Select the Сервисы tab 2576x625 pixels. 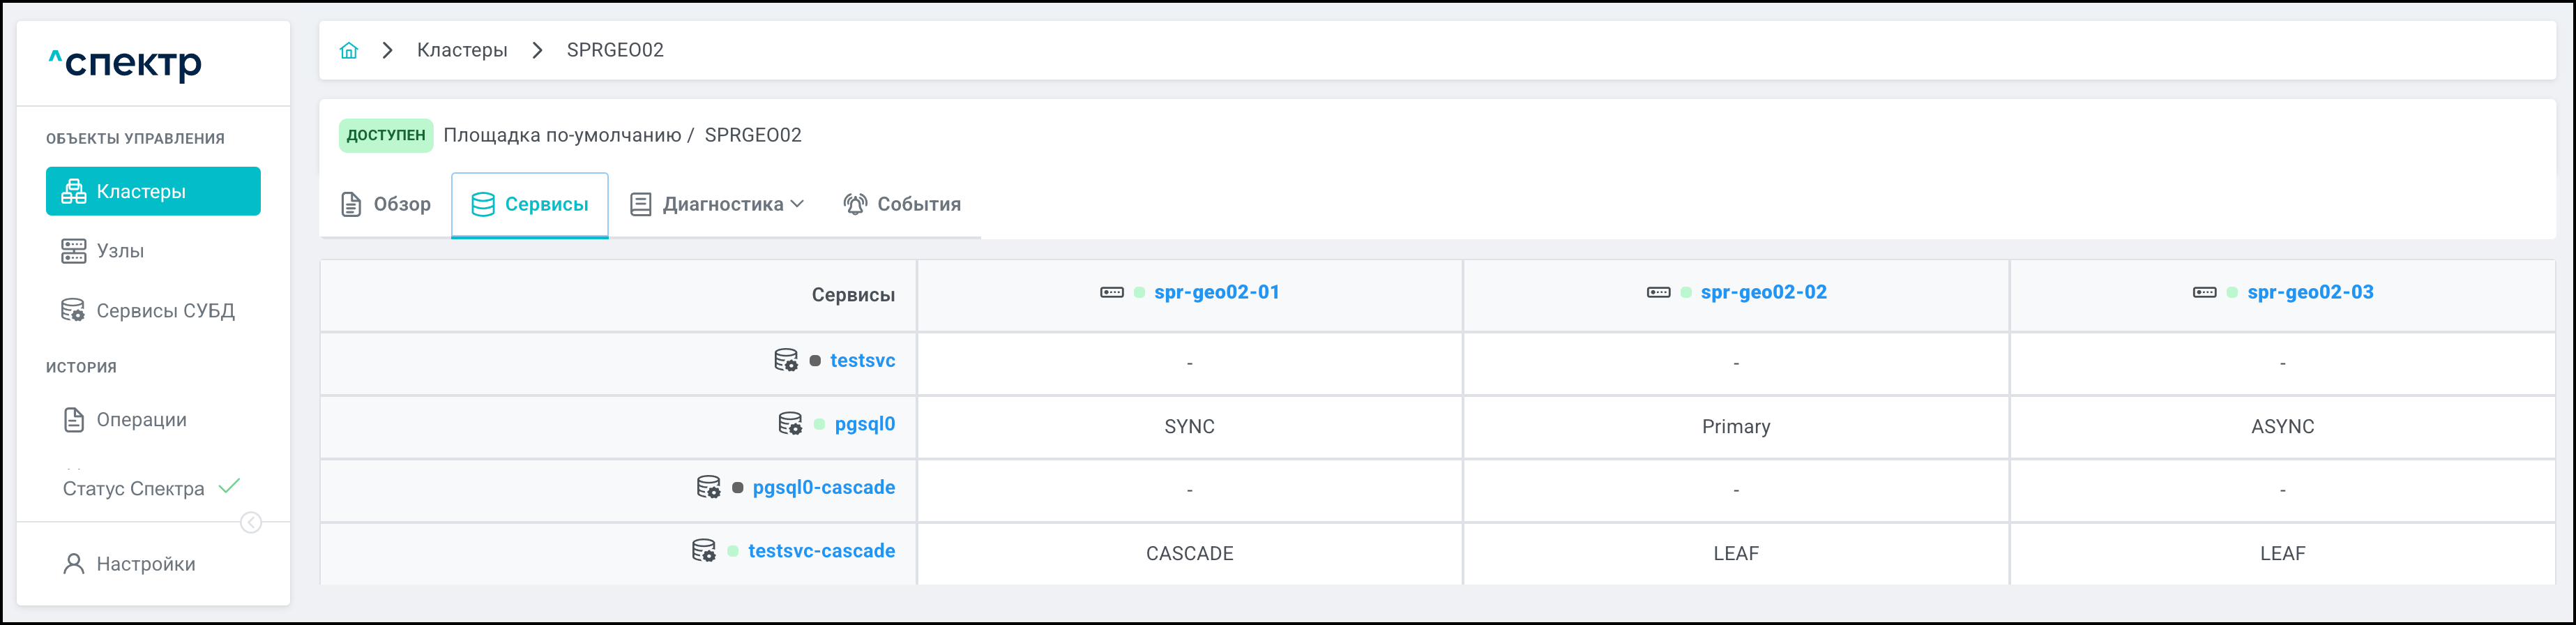pos(530,204)
